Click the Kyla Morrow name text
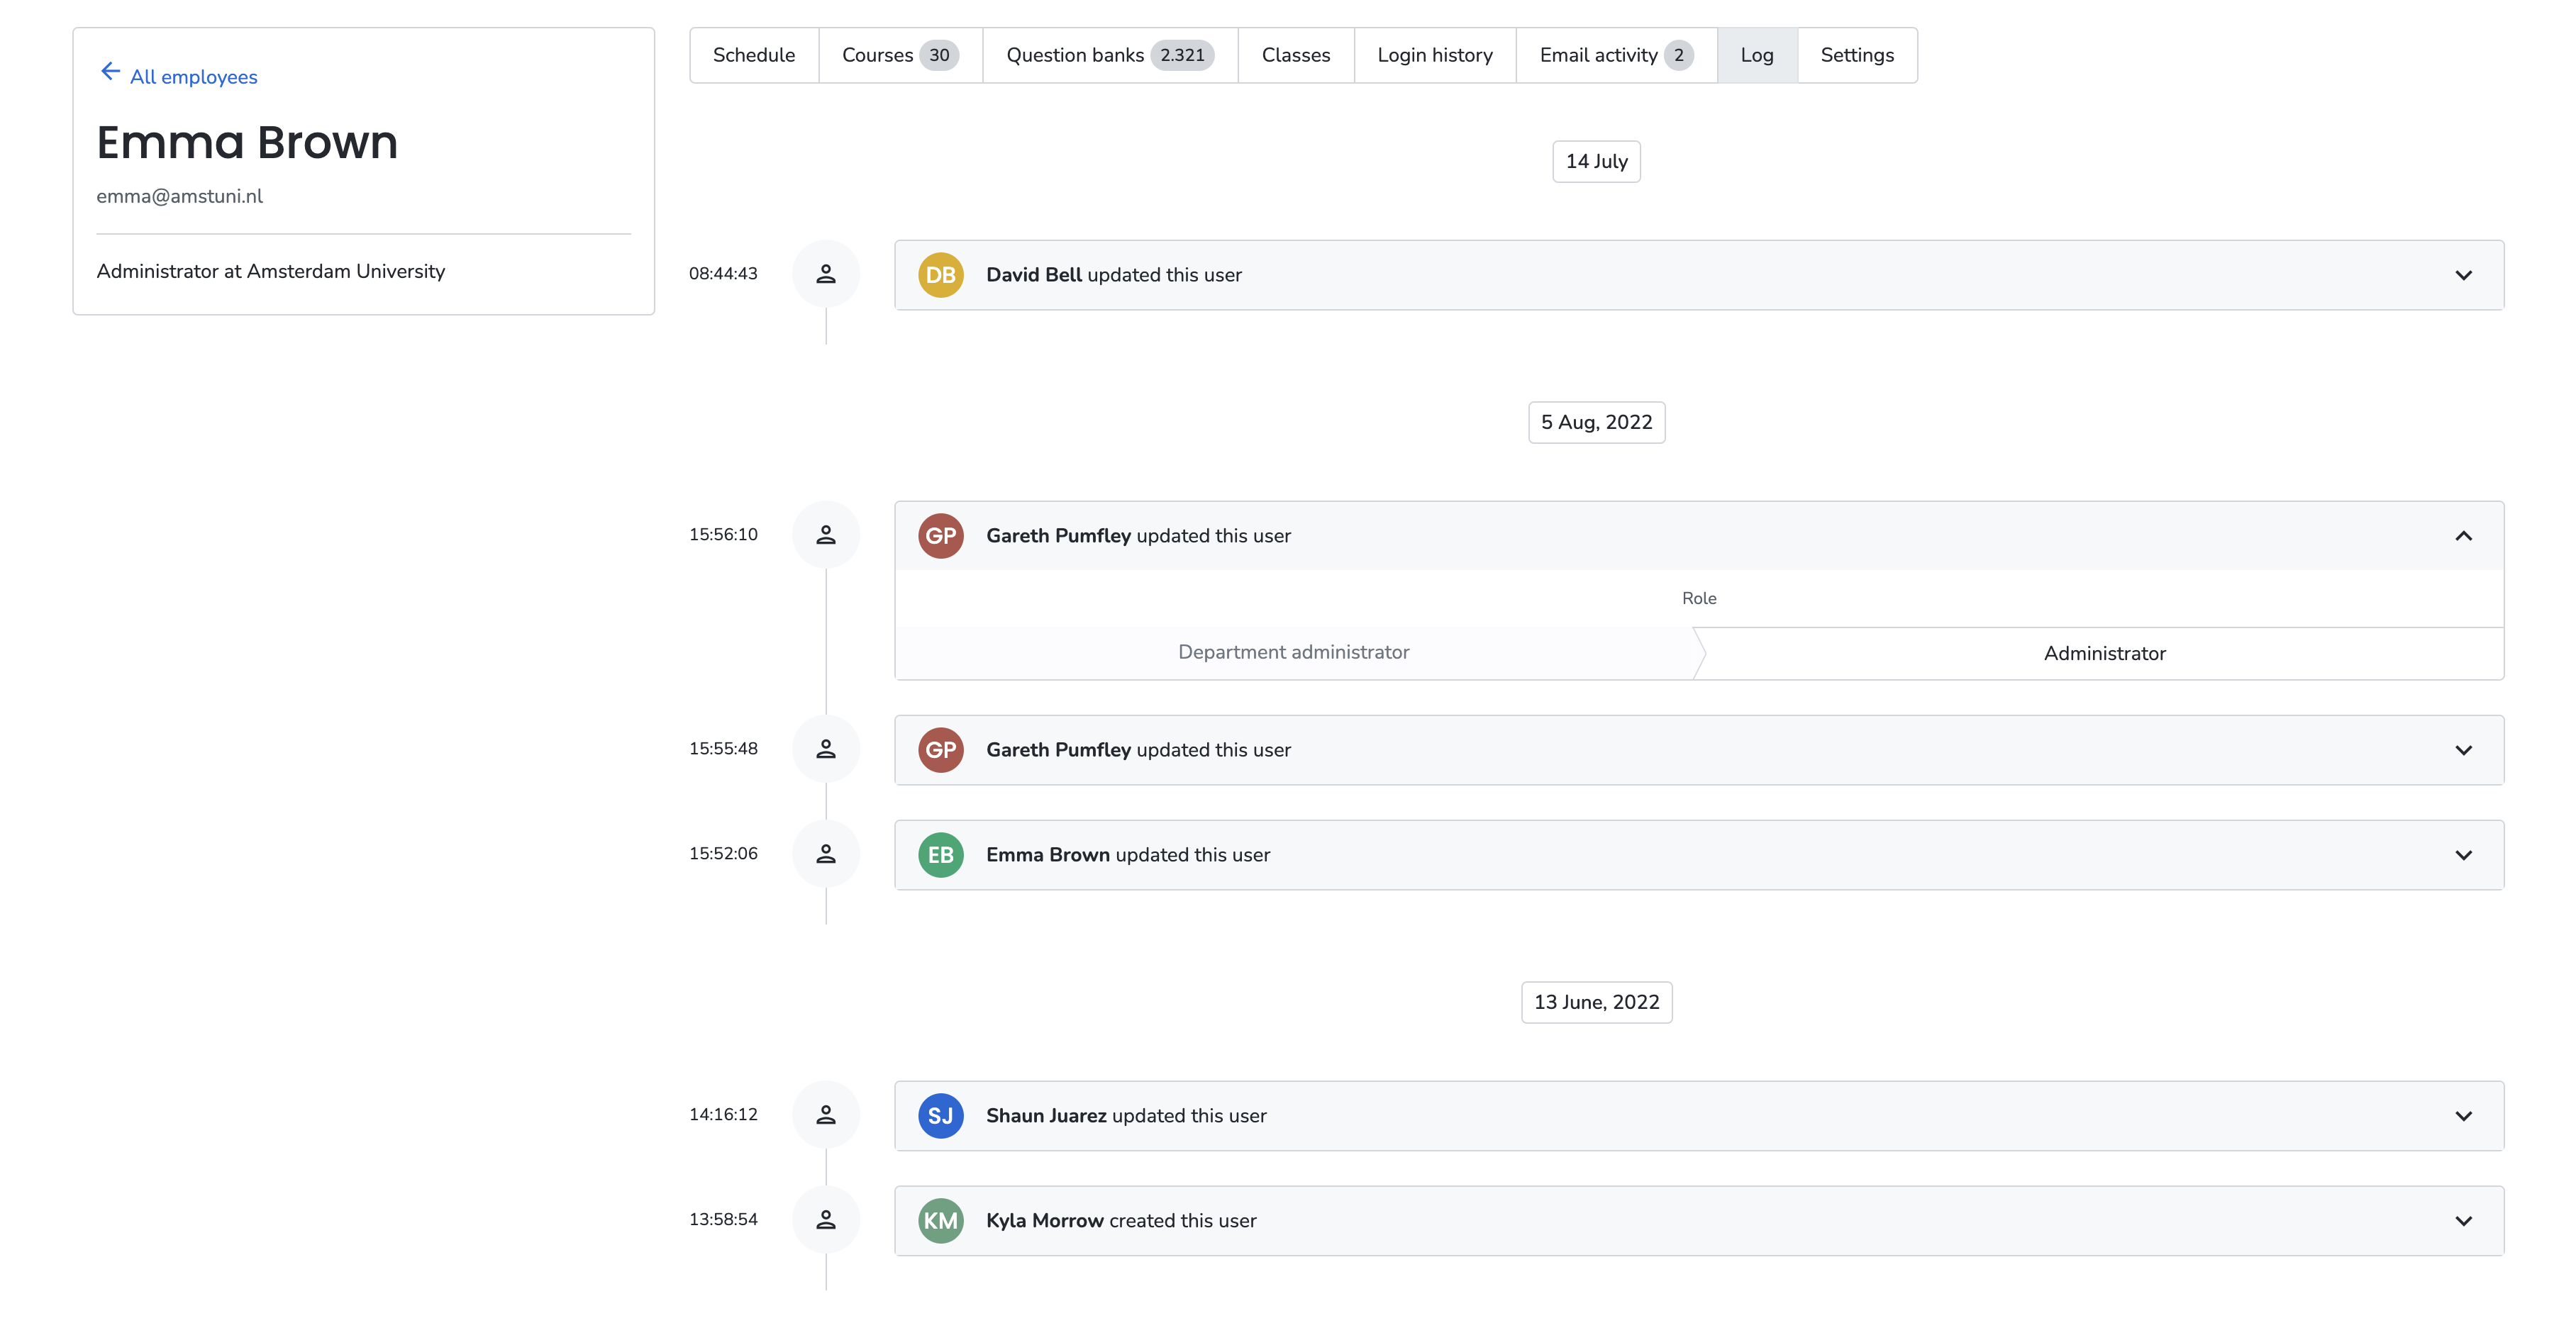 (x=1045, y=1221)
